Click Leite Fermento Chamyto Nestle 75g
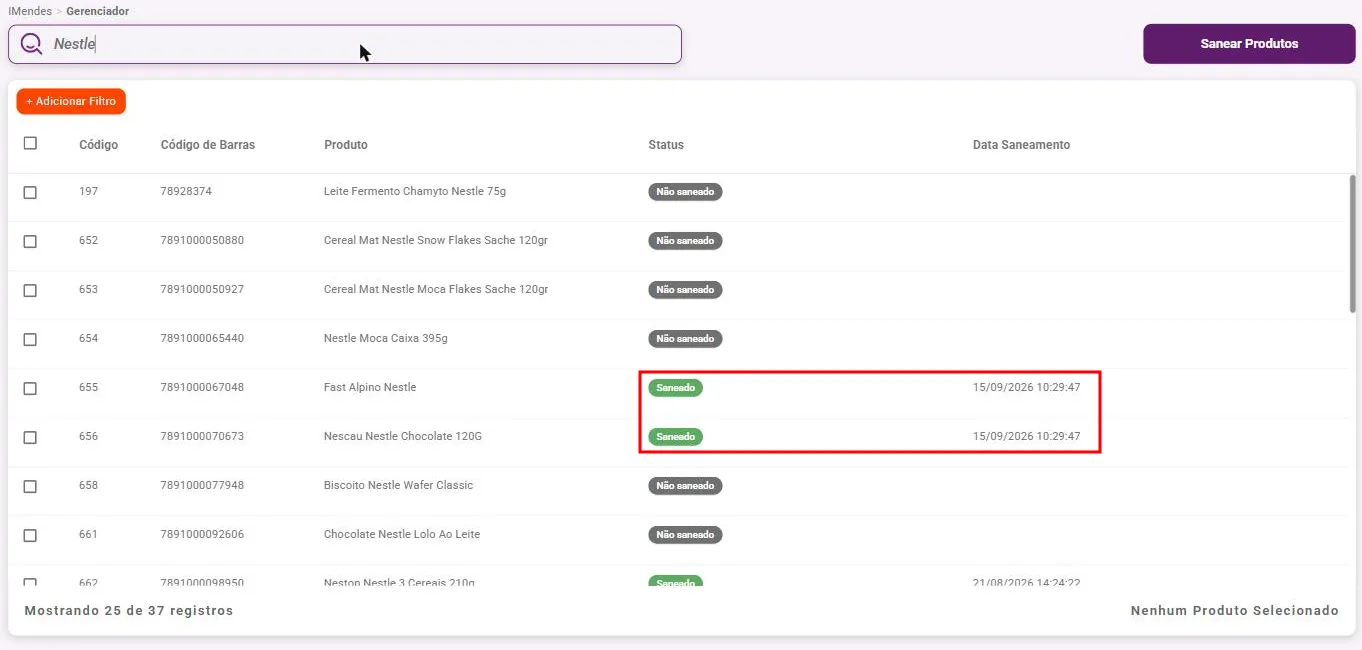This screenshot has height=650, width=1362. (x=415, y=191)
